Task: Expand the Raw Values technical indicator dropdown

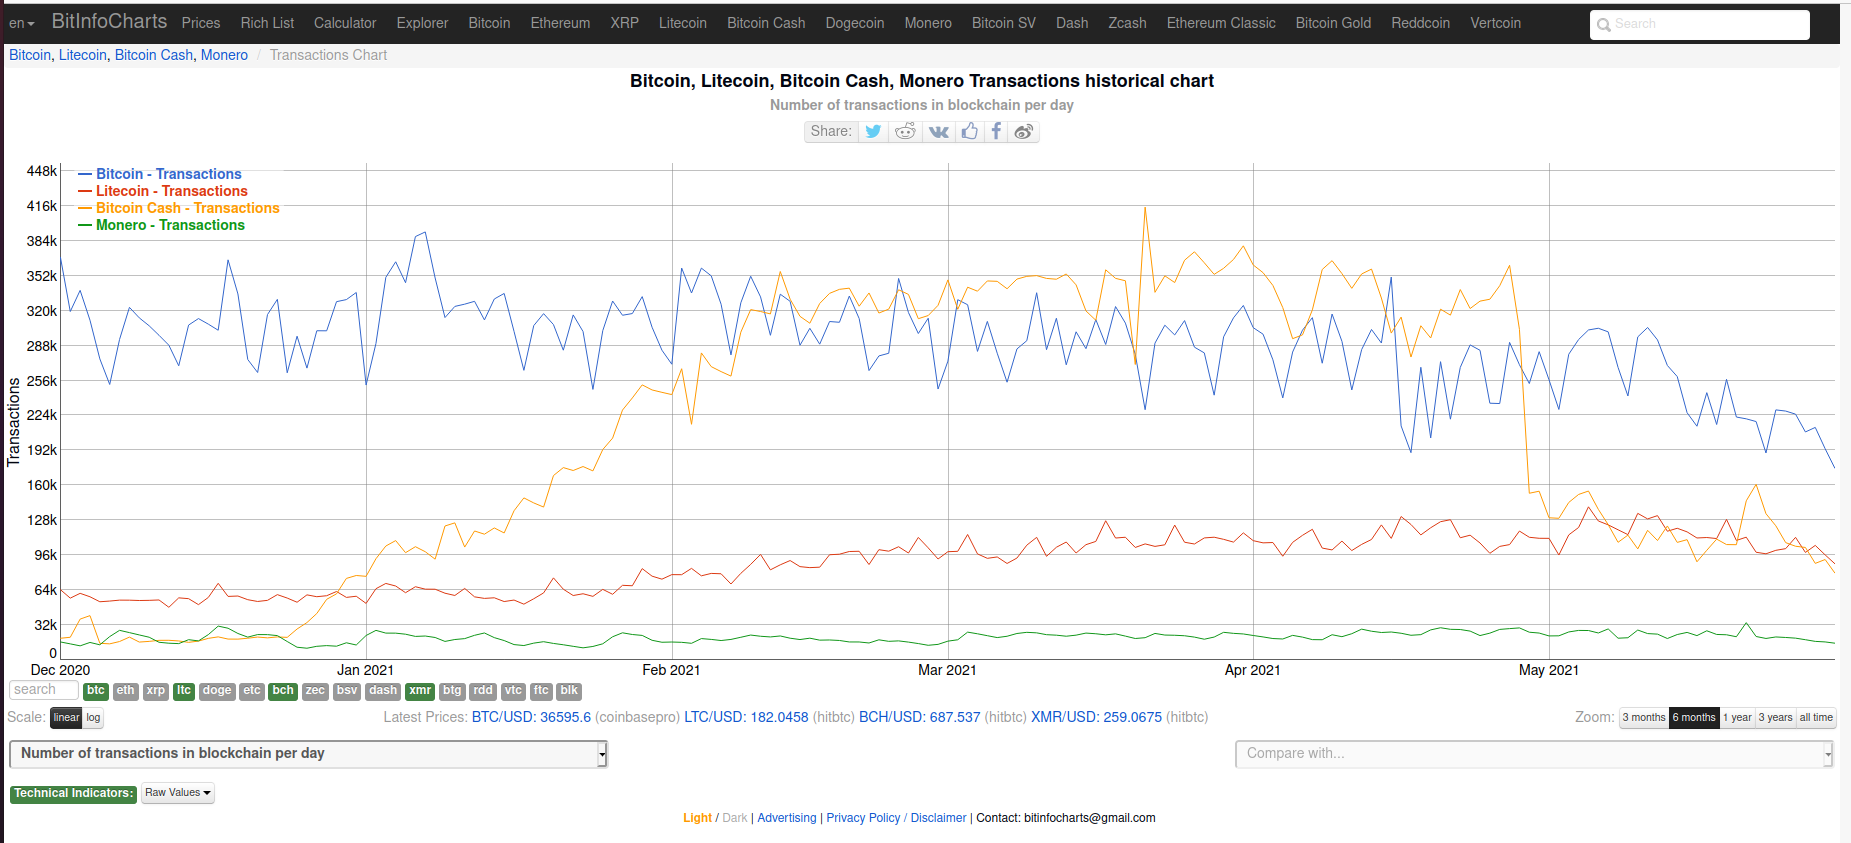Action: (x=178, y=793)
